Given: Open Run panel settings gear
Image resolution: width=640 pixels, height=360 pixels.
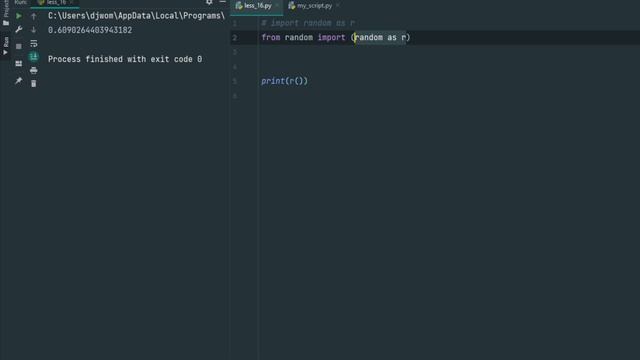Looking at the screenshot, I should pos(209,2).
